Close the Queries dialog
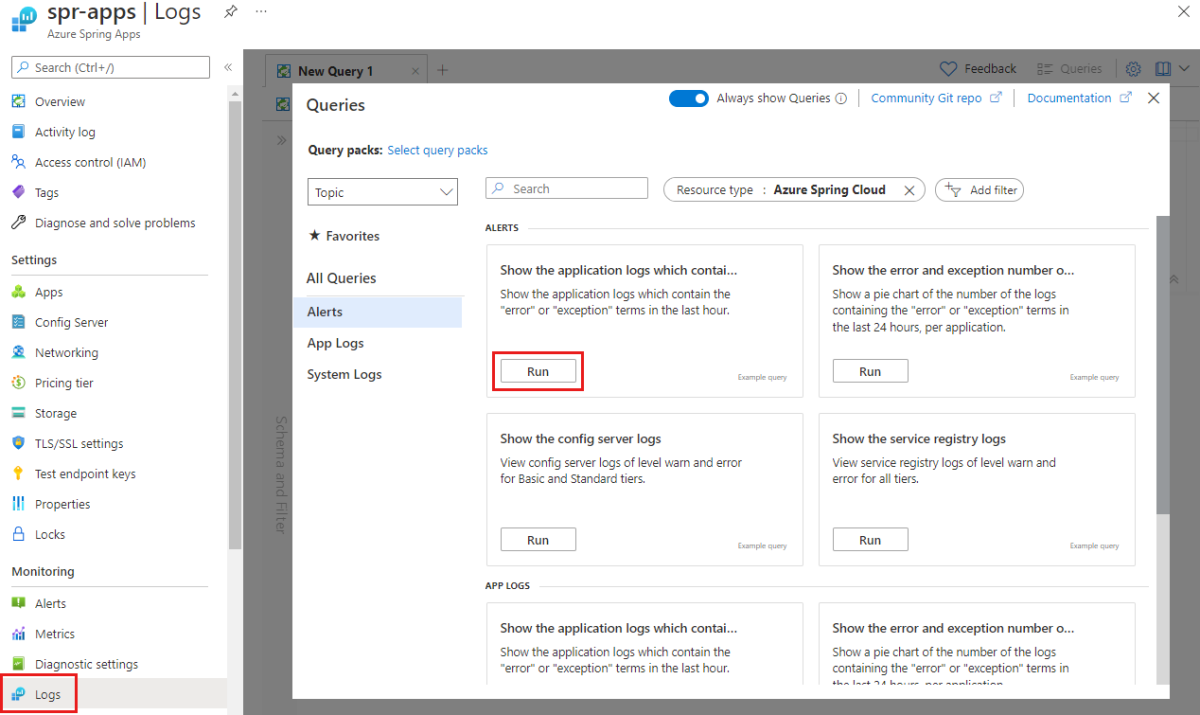Screen dimensions: 1200x715 [1153, 98]
